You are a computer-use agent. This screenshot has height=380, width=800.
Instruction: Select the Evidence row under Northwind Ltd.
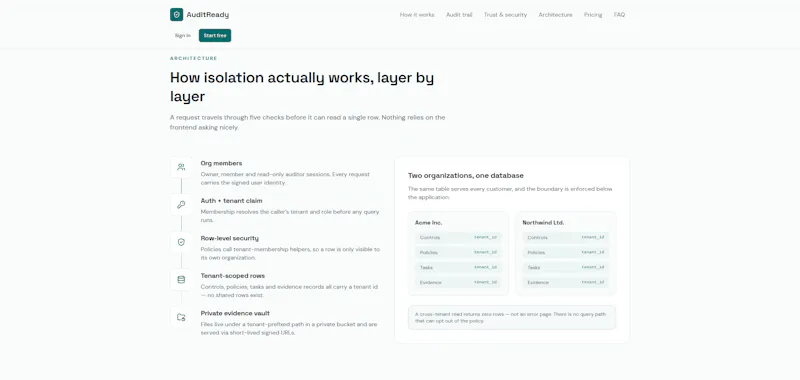click(x=566, y=282)
